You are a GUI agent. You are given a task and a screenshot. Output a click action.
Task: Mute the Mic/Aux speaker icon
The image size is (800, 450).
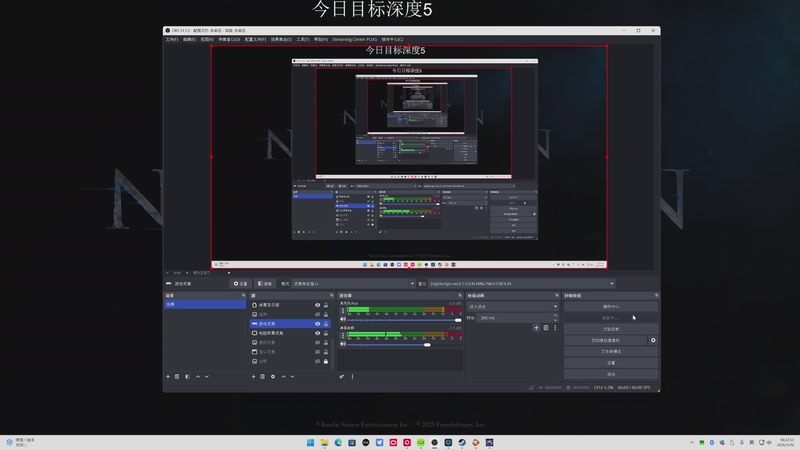click(343, 319)
